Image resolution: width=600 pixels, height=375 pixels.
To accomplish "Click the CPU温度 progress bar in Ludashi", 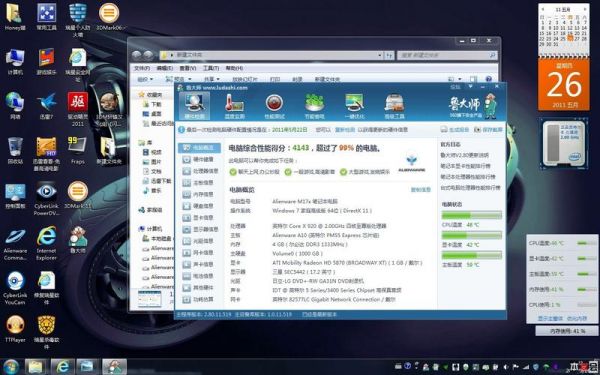I will pos(471,215).
